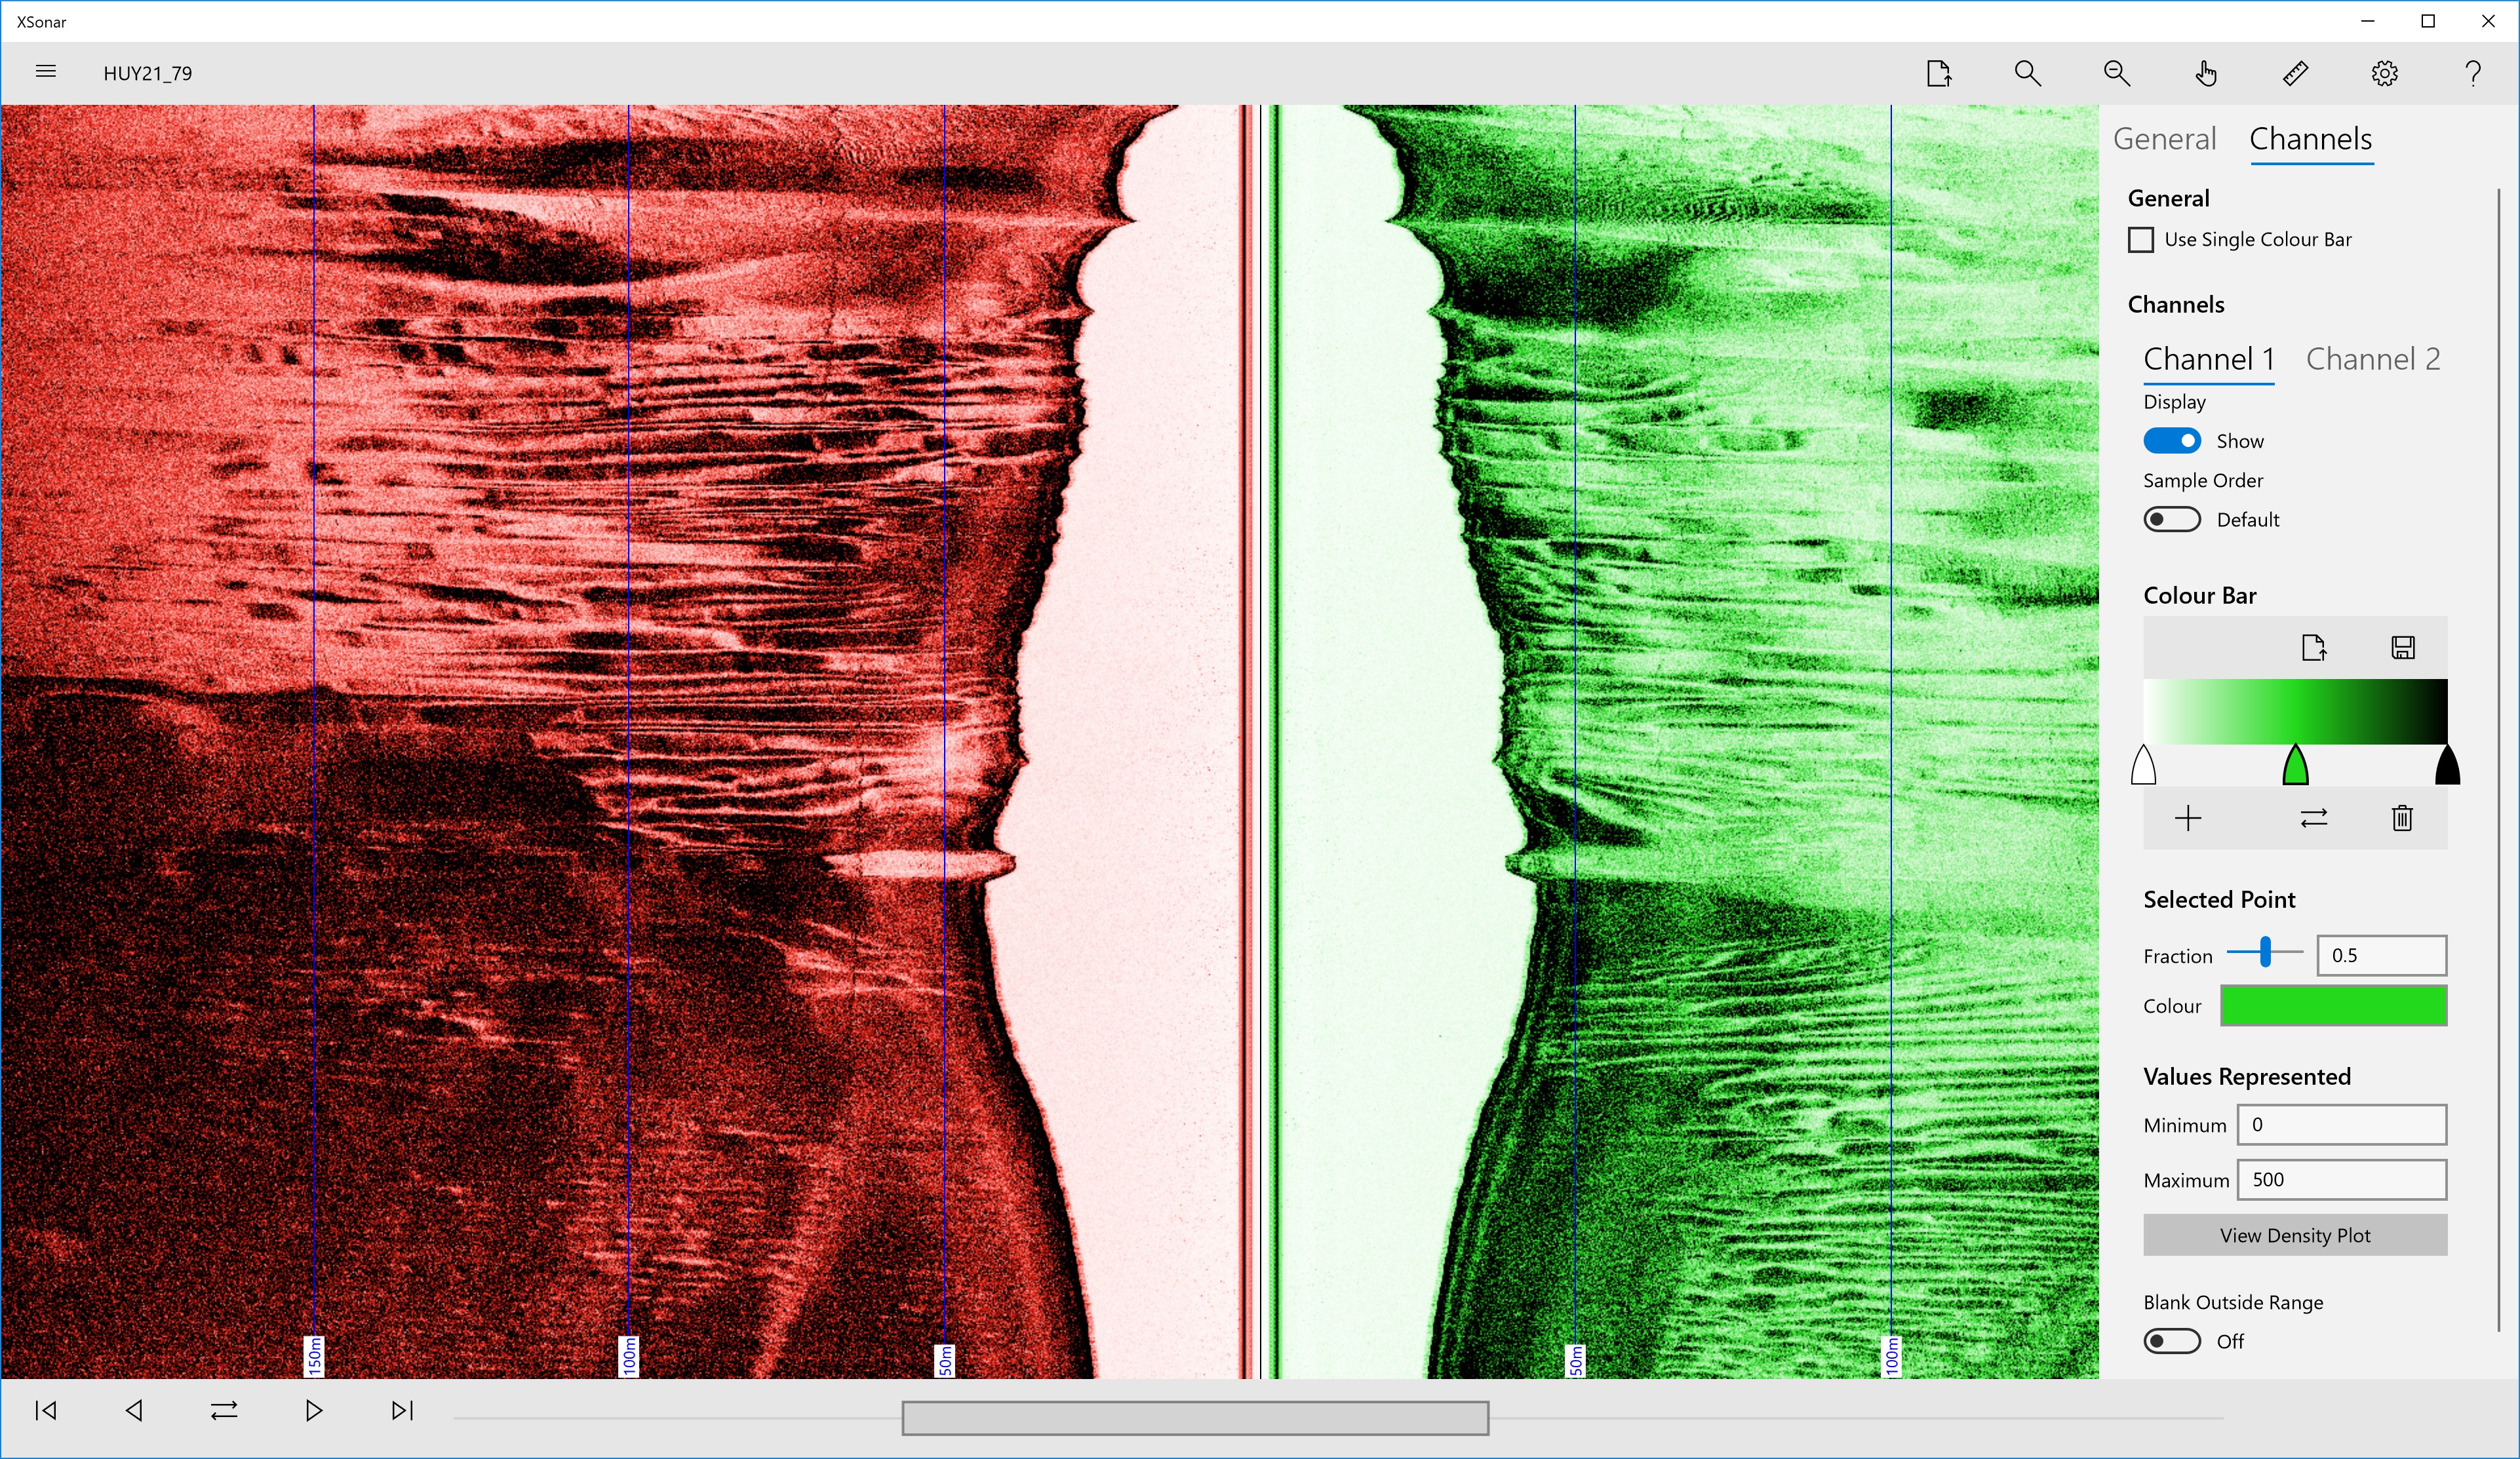The width and height of the screenshot is (2520, 1459).
Task: Delete the selected colour bar point
Action: 2402,819
